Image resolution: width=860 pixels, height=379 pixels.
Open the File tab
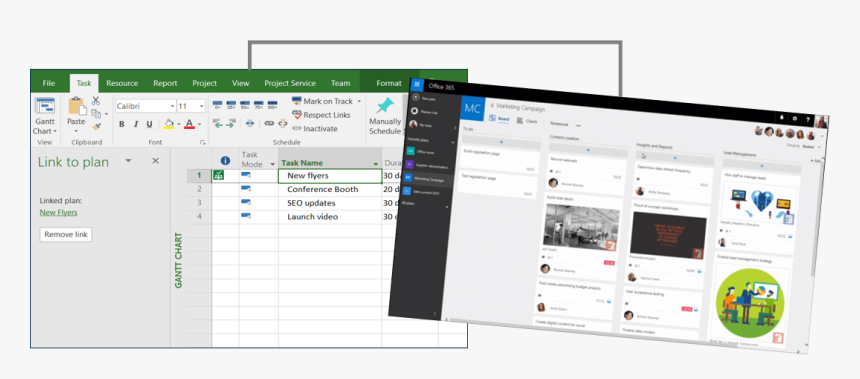click(49, 83)
